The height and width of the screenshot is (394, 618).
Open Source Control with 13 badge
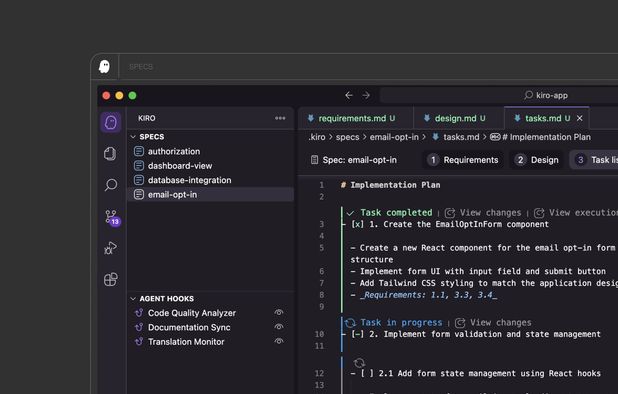pyautogui.click(x=112, y=217)
